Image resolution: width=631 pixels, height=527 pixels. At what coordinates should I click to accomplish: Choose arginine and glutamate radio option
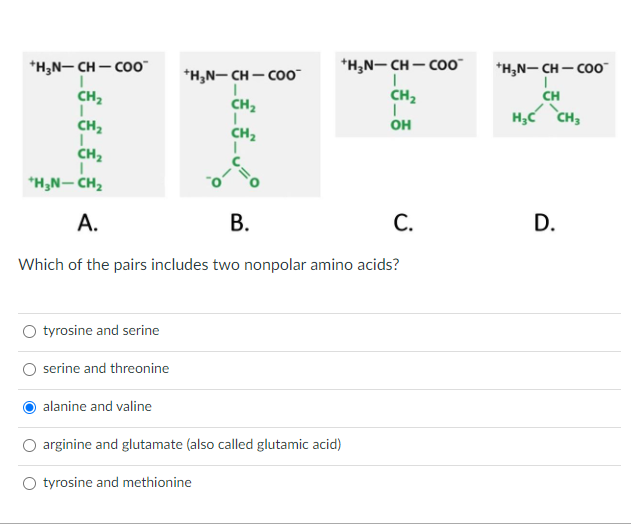click(x=29, y=445)
